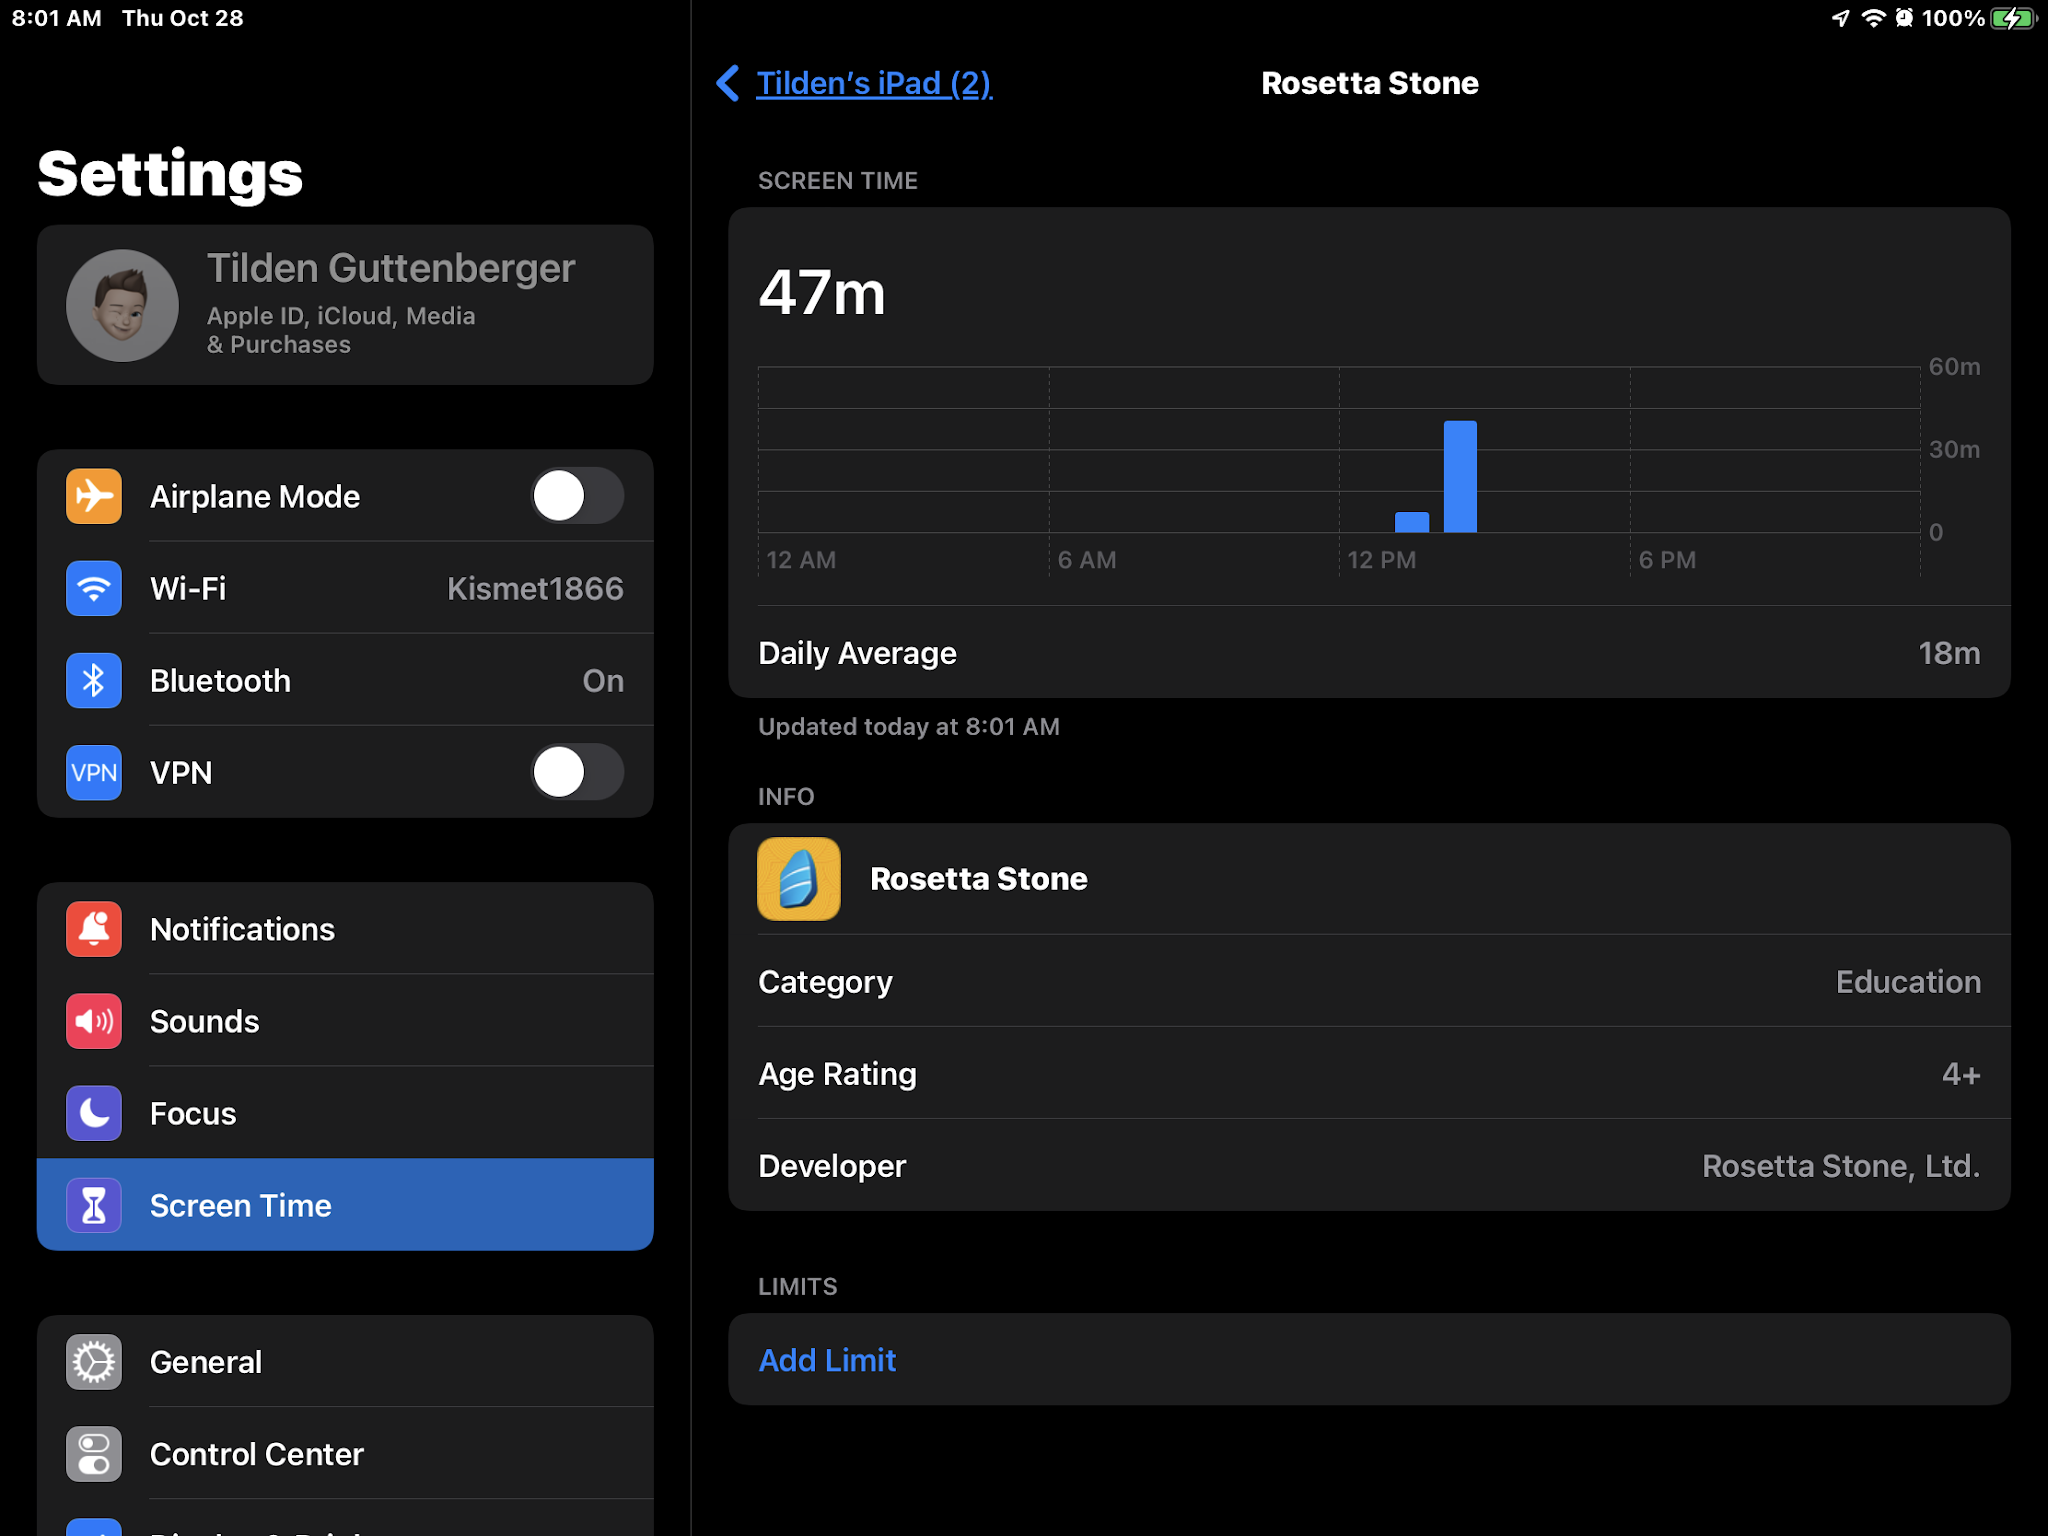Tap the tall blue usage bar
The width and height of the screenshot is (2048, 1536).
tap(1460, 476)
